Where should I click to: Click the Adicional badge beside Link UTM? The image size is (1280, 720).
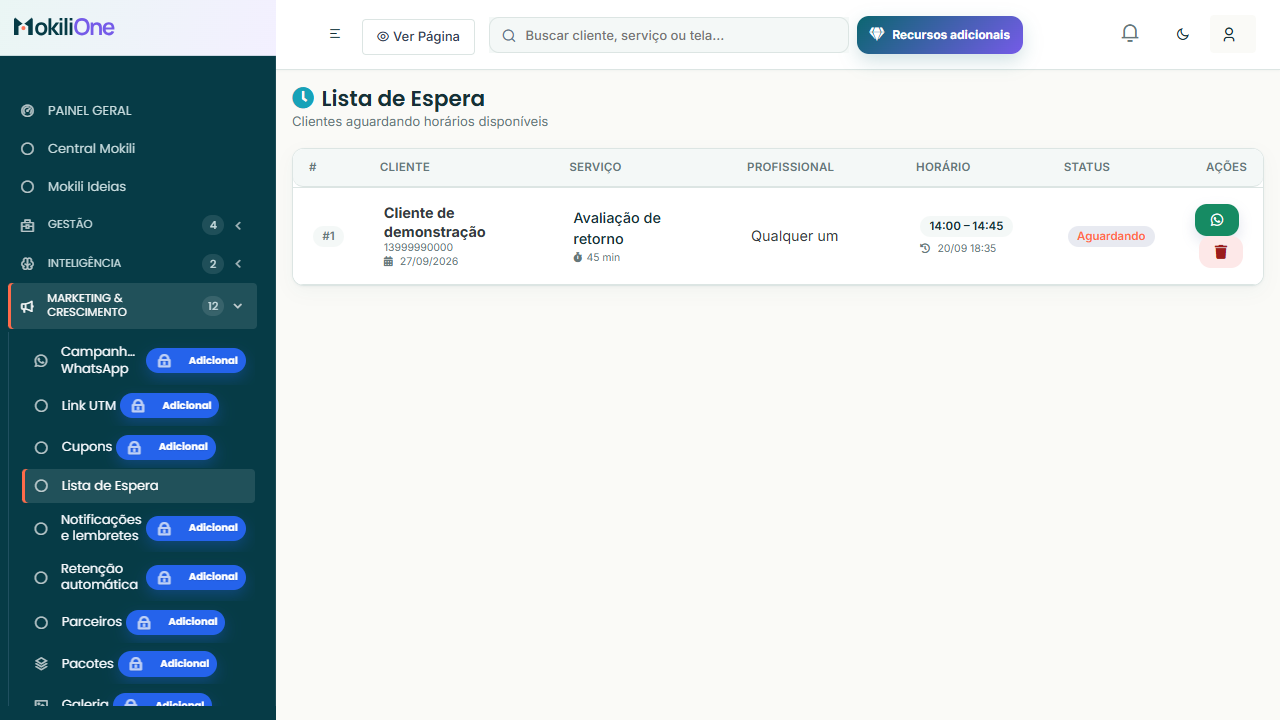[170, 405]
